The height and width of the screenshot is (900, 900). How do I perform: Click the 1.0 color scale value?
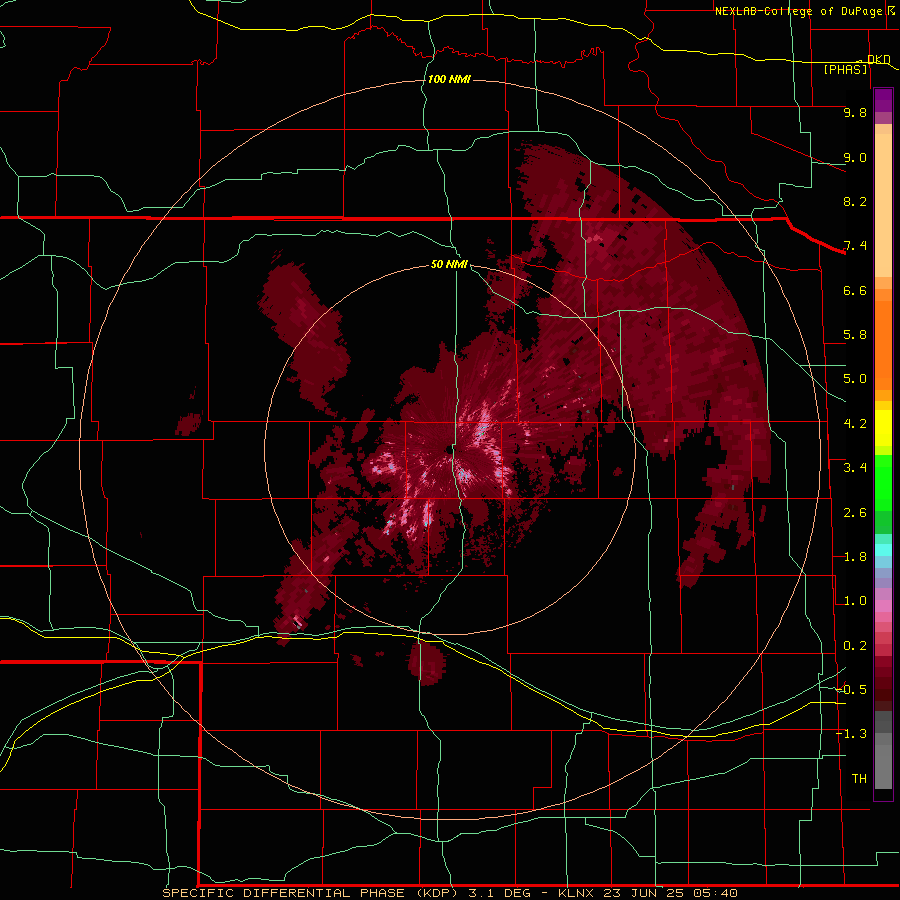(855, 601)
